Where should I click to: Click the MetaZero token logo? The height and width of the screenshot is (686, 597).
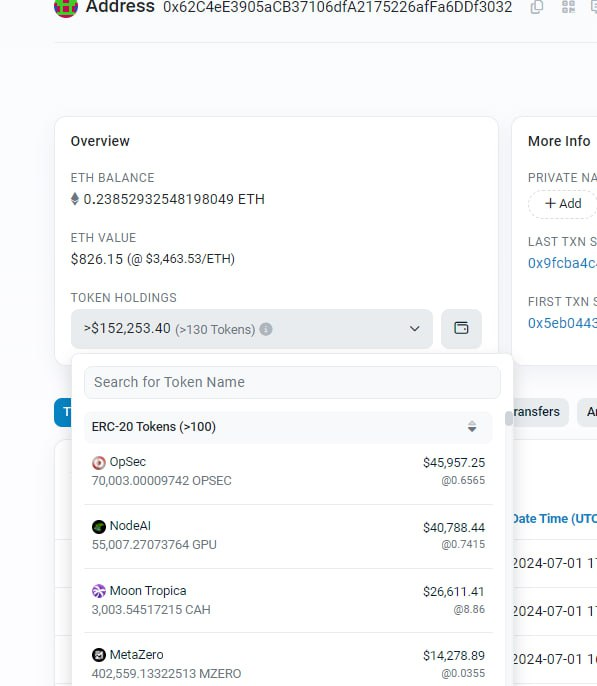tap(99, 655)
